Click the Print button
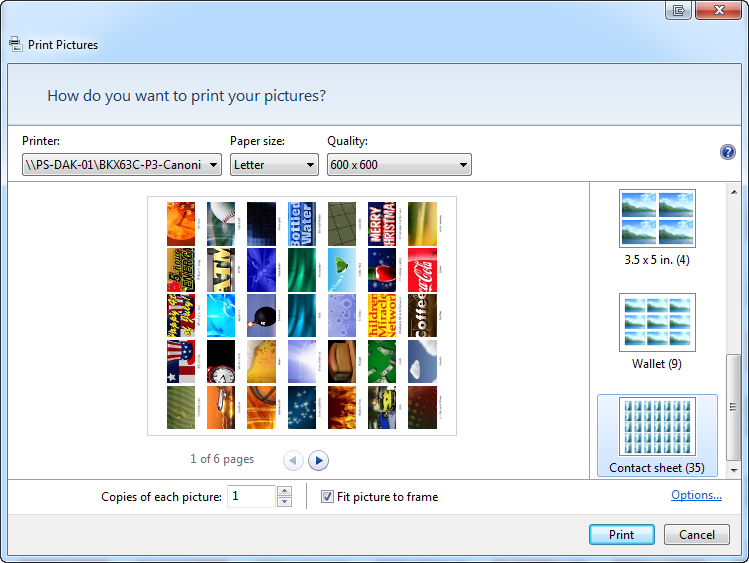The width and height of the screenshot is (749, 563). (621, 535)
